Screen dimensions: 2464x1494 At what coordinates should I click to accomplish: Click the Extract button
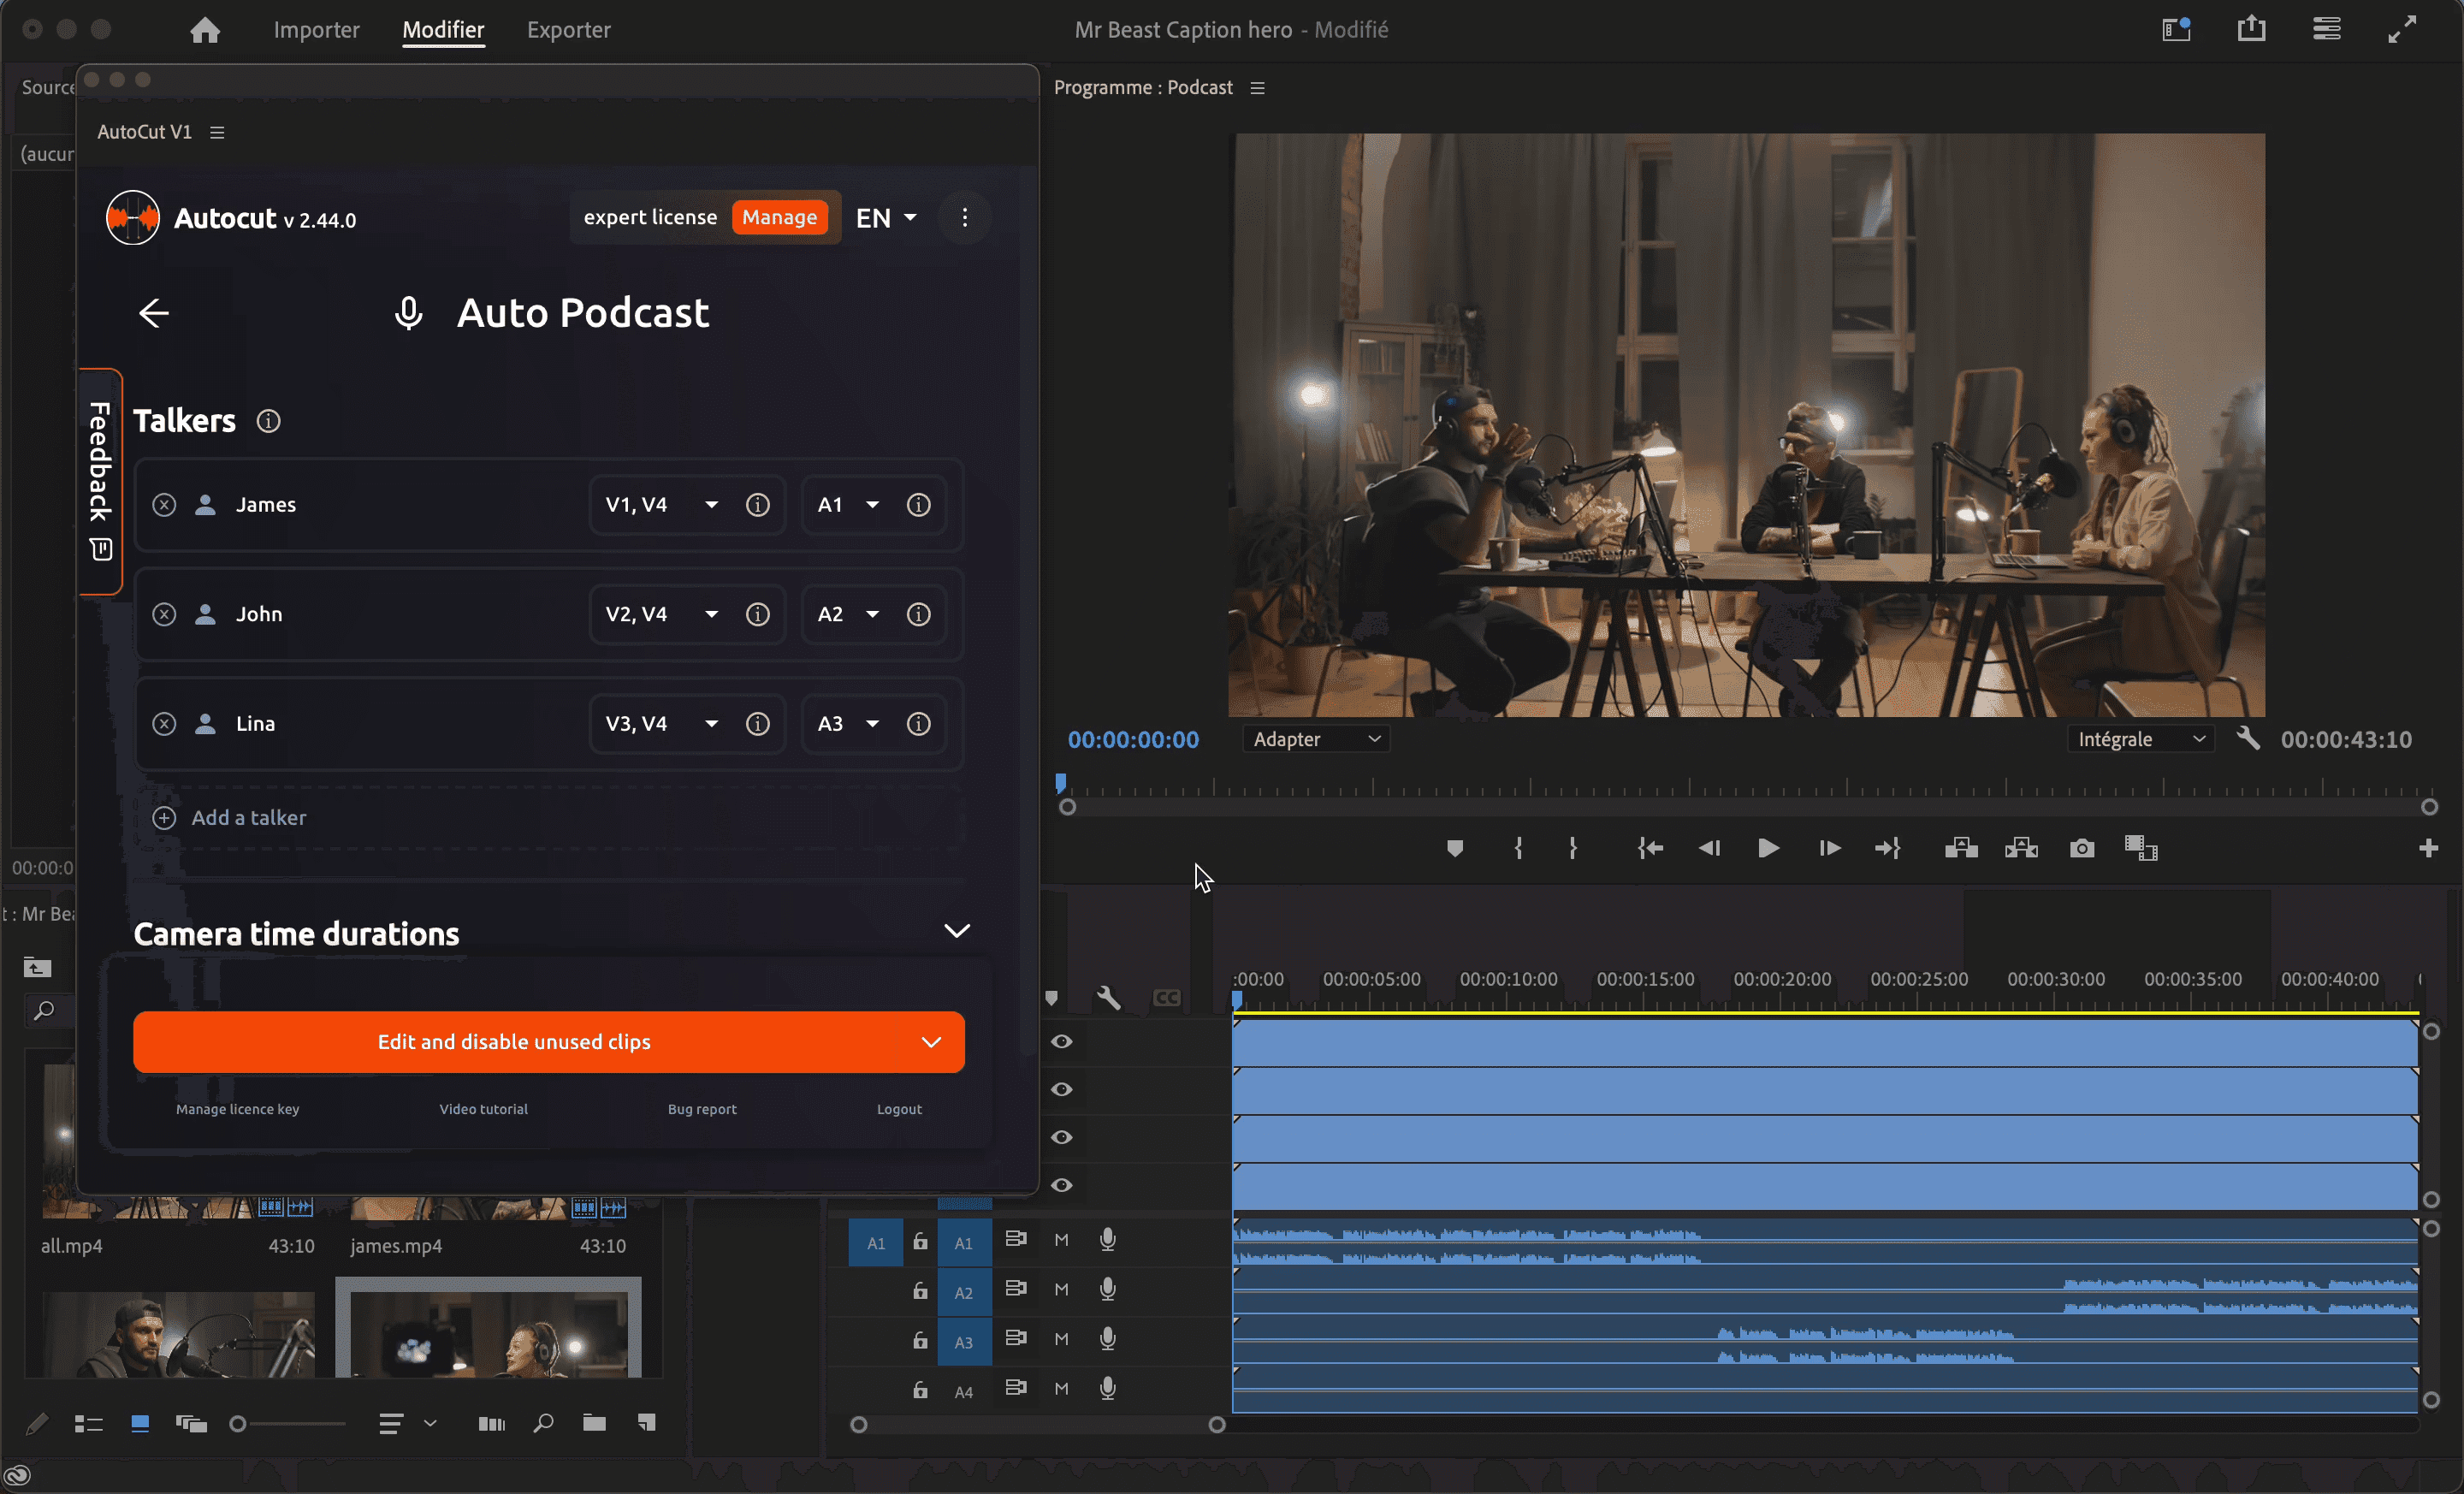tap(2021, 849)
